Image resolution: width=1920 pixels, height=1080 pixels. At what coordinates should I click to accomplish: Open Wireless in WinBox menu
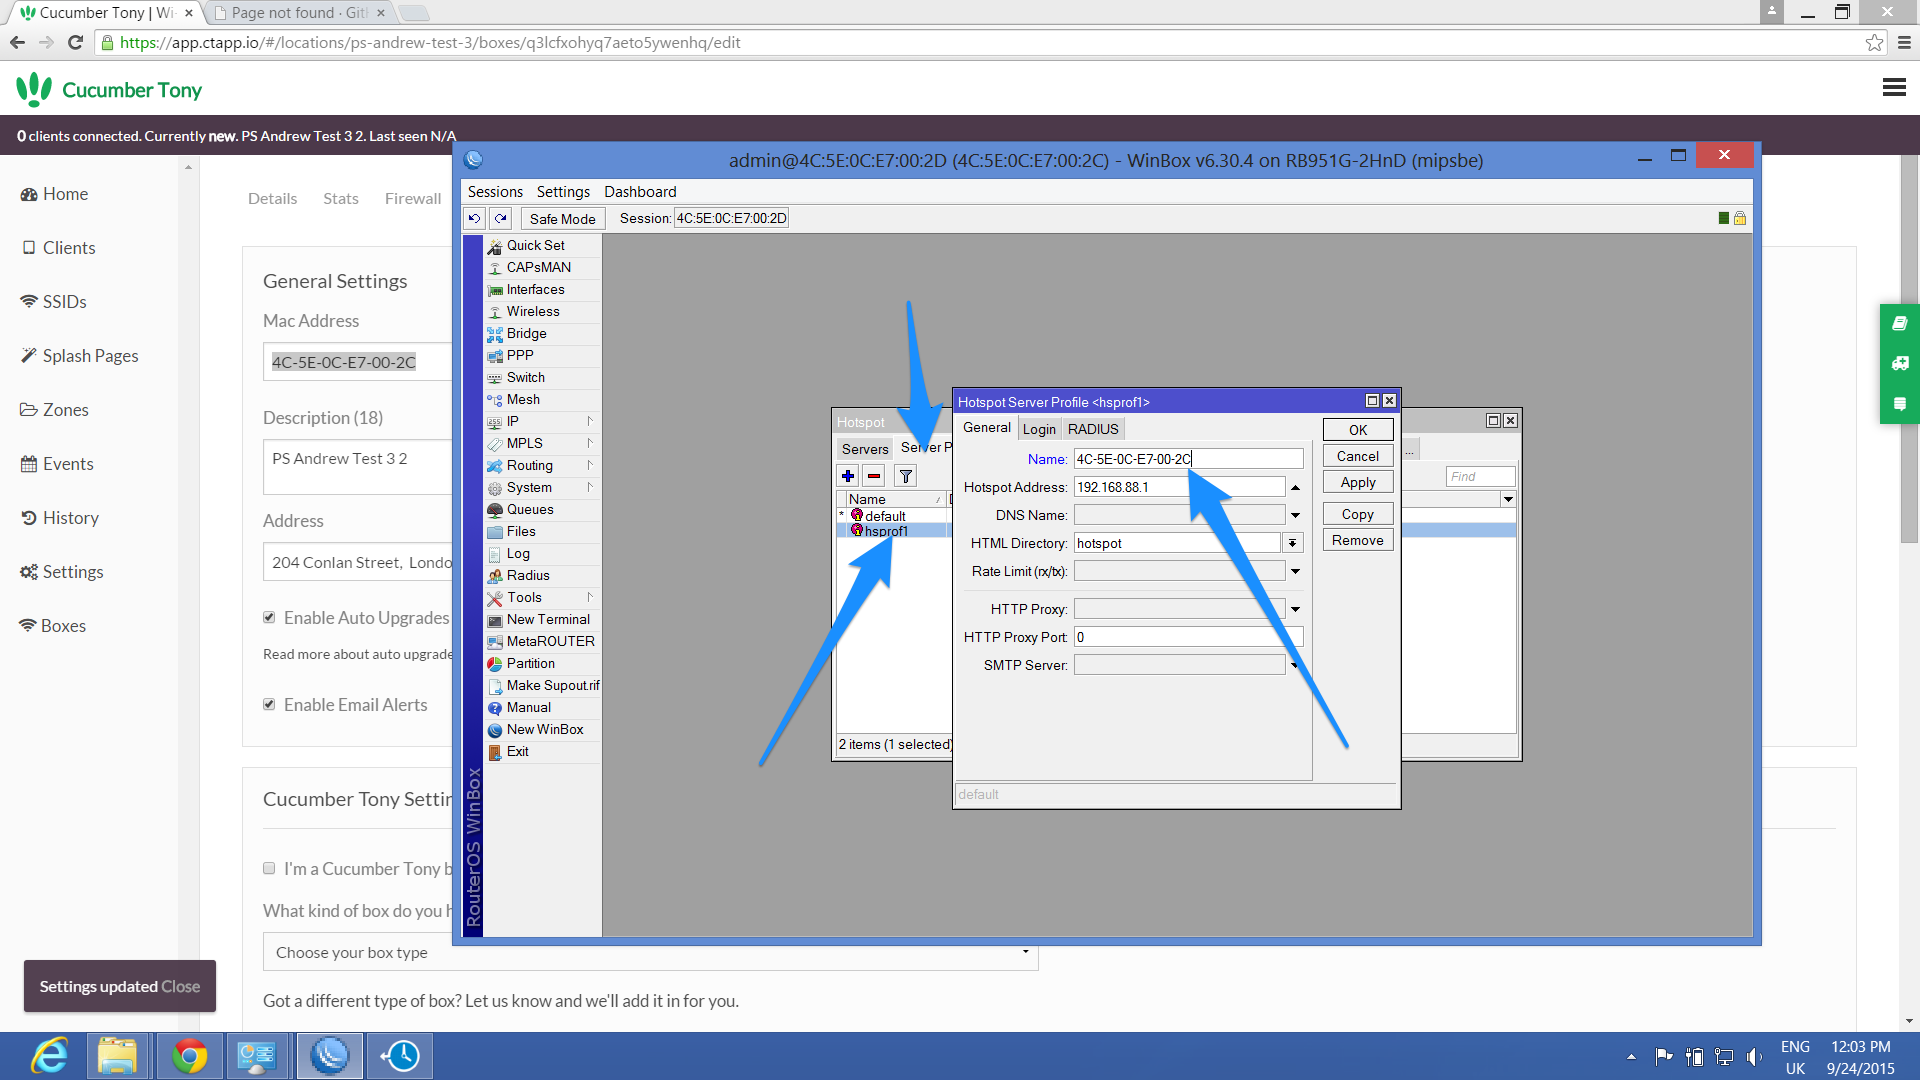coord(533,311)
